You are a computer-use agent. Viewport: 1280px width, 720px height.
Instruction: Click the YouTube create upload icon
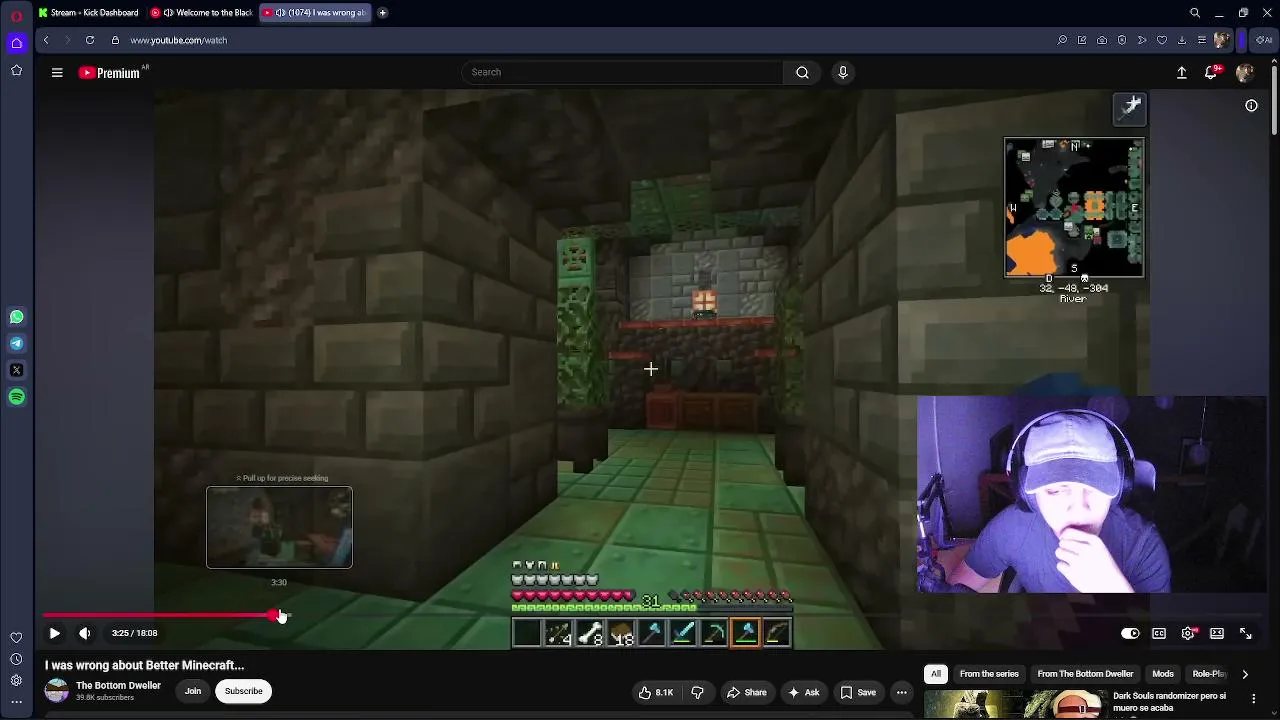[1182, 72]
